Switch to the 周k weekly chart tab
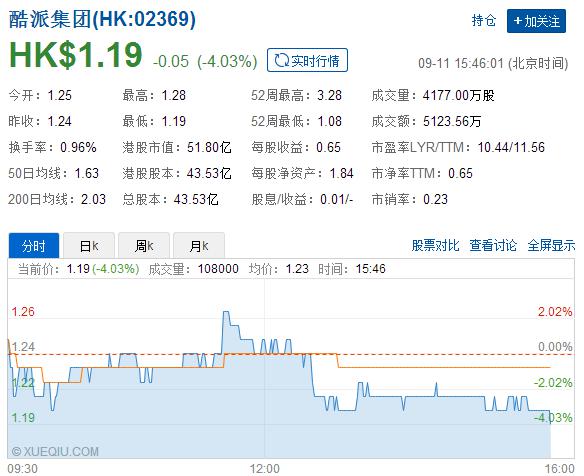The width and height of the screenshot is (584, 476). 144,246
